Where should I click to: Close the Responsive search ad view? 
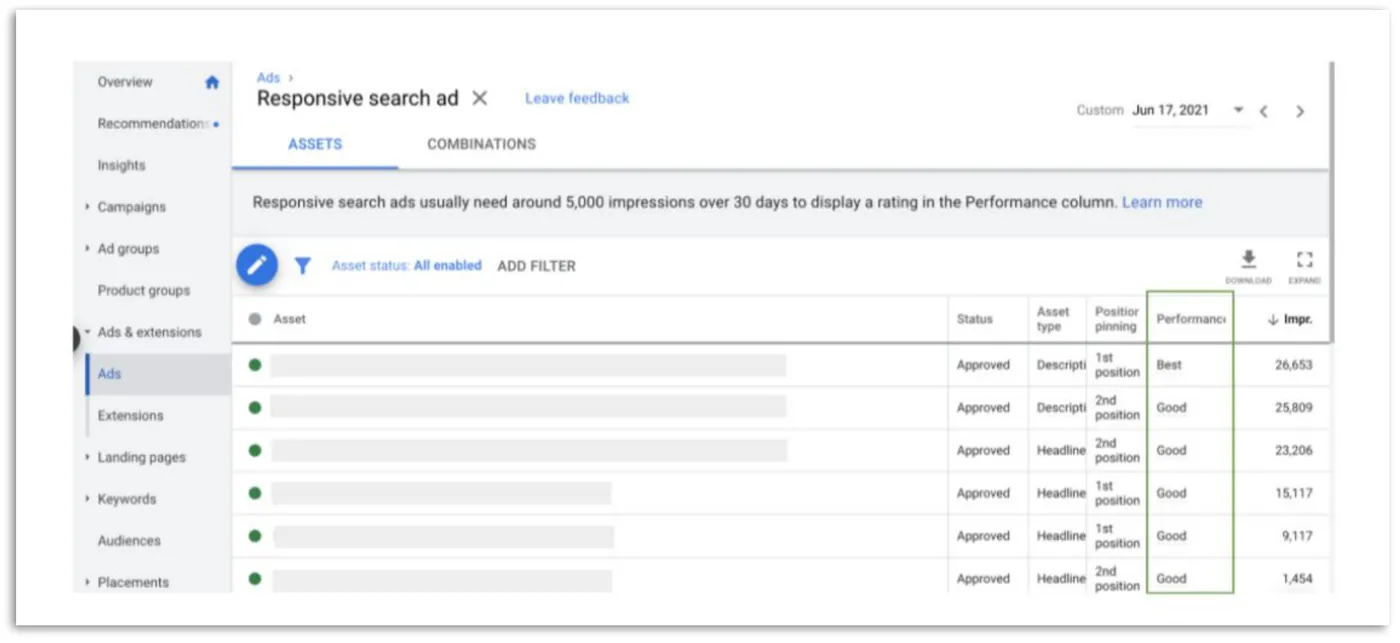[x=480, y=98]
